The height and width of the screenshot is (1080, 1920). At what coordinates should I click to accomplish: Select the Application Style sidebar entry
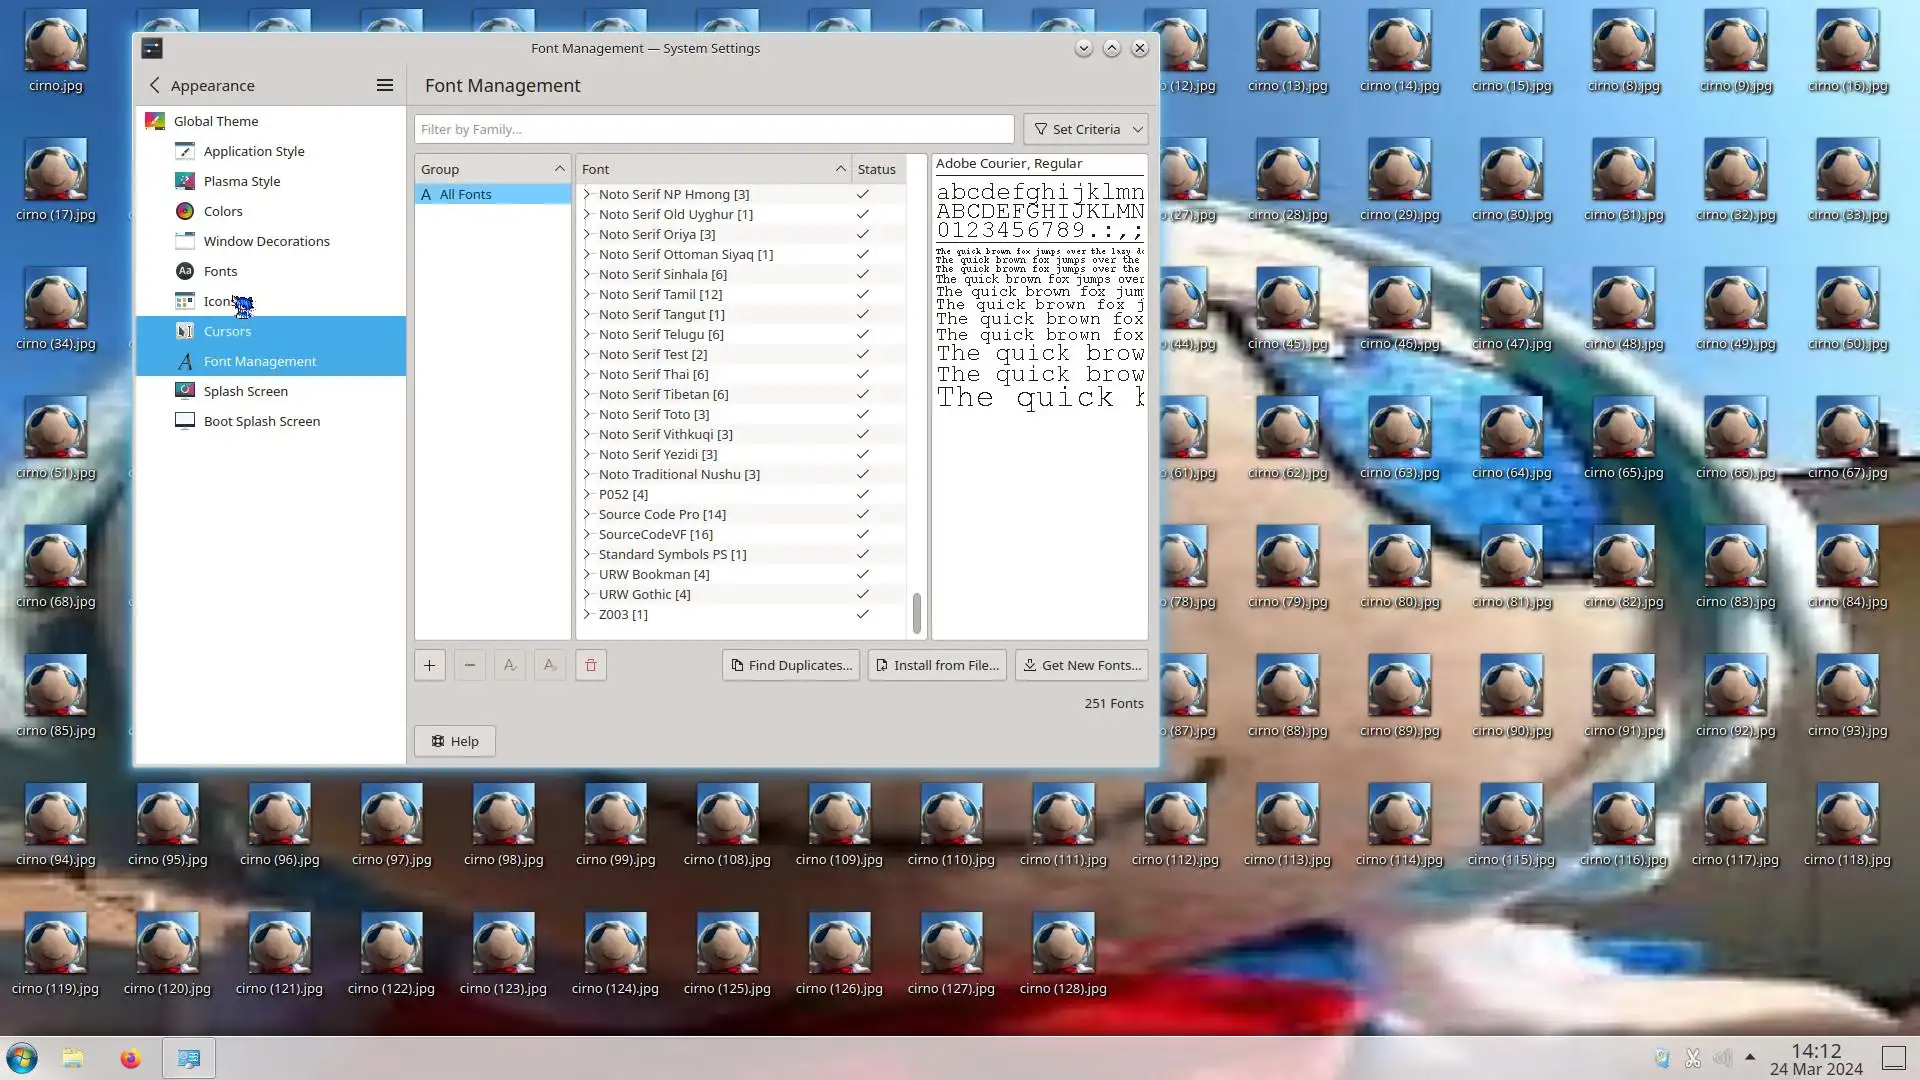pyautogui.click(x=254, y=151)
